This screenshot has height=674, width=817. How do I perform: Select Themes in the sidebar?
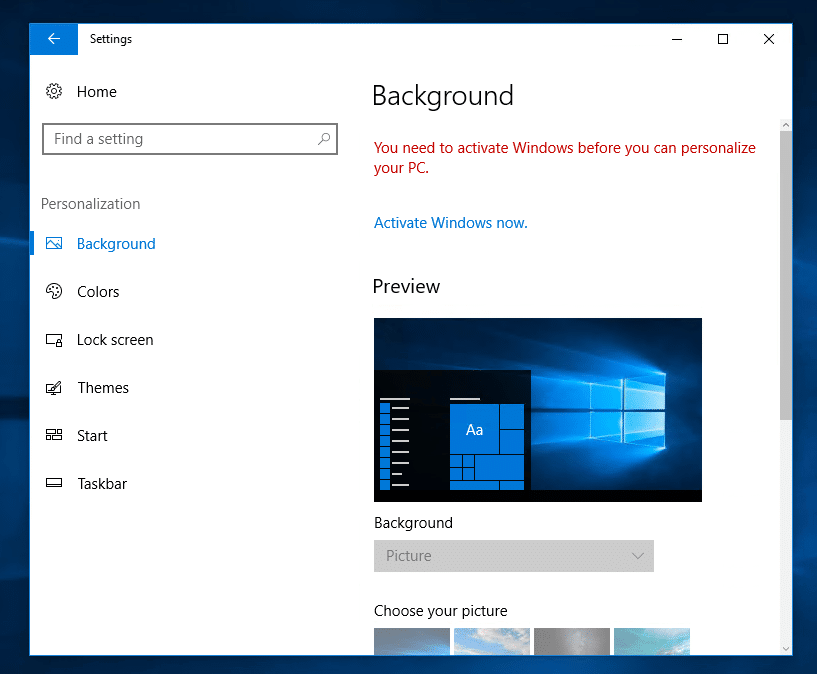coord(103,388)
